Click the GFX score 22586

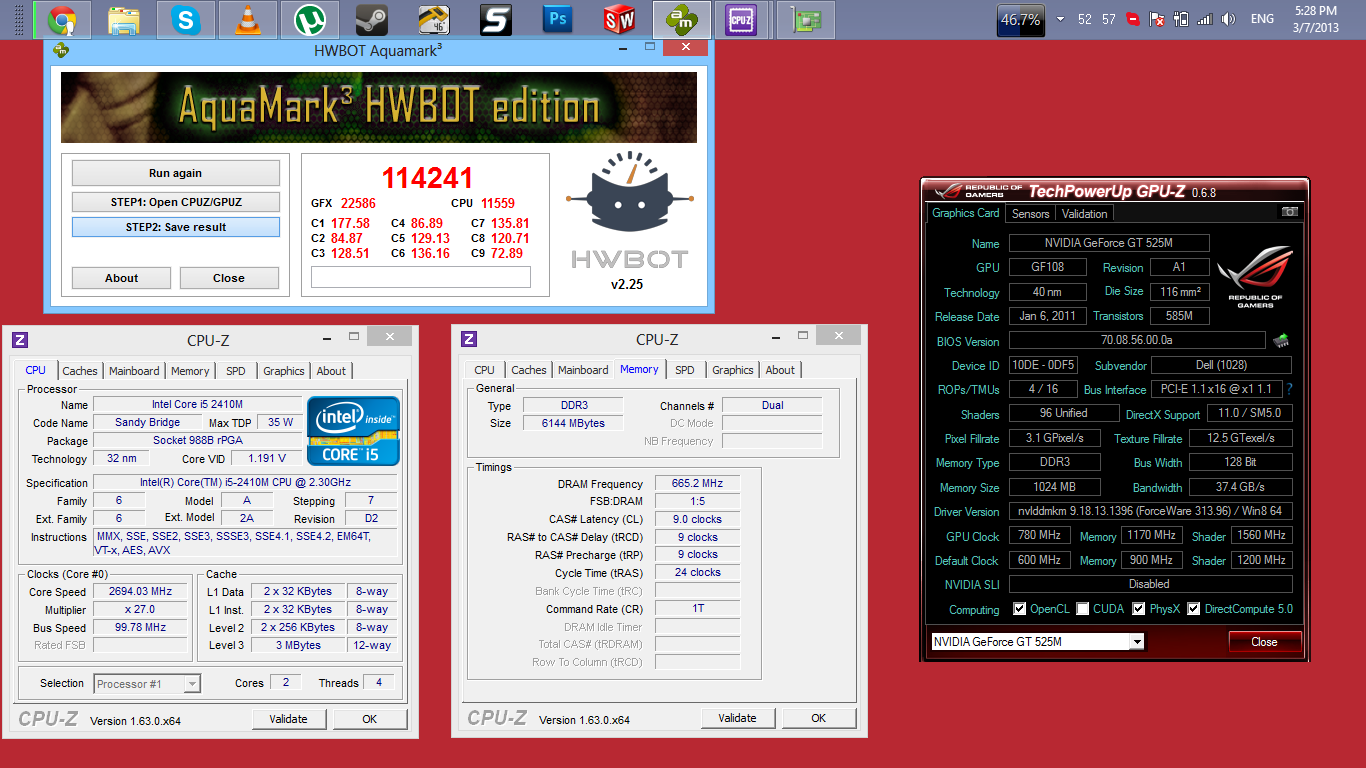[x=358, y=203]
